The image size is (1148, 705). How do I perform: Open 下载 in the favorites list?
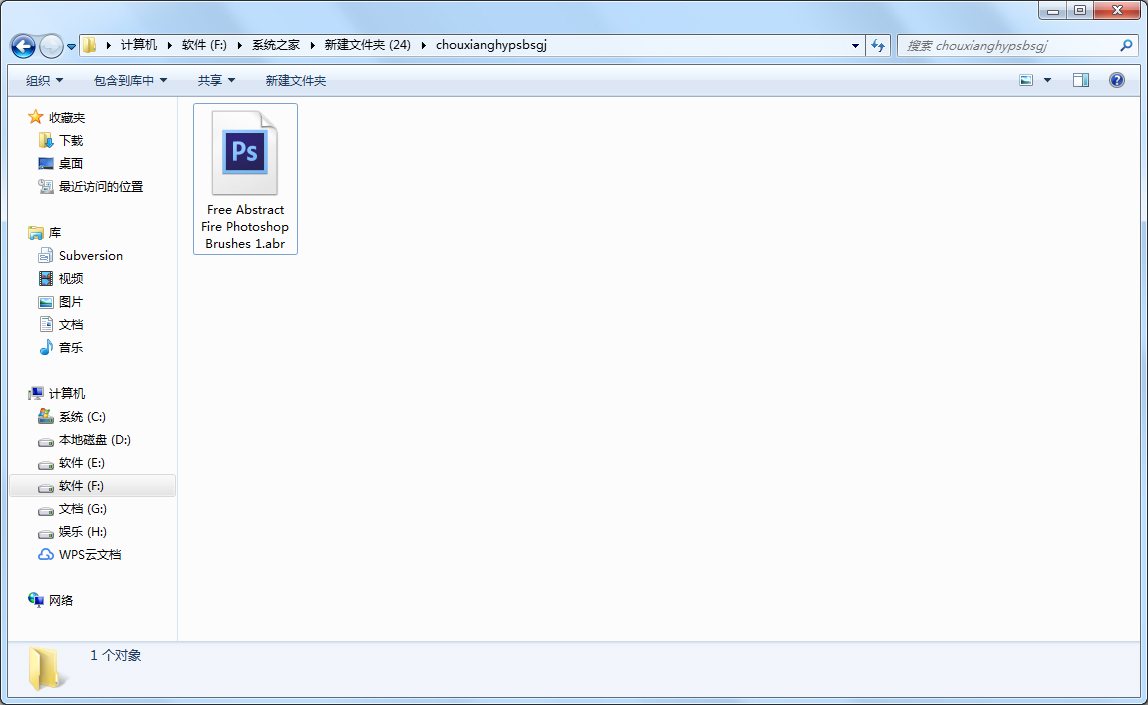(71, 141)
